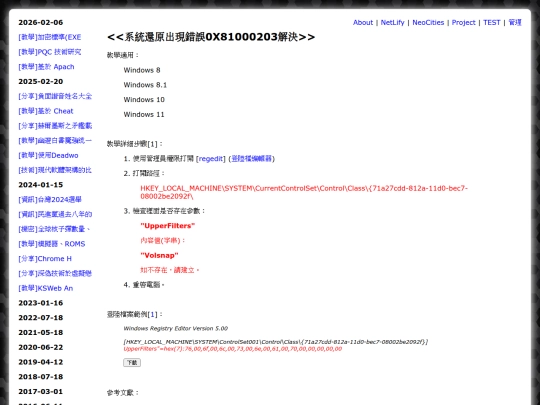Open the '[教學]加密標準(EXE' article link
This screenshot has width=540, height=405.
pyautogui.click(x=50, y=37)
